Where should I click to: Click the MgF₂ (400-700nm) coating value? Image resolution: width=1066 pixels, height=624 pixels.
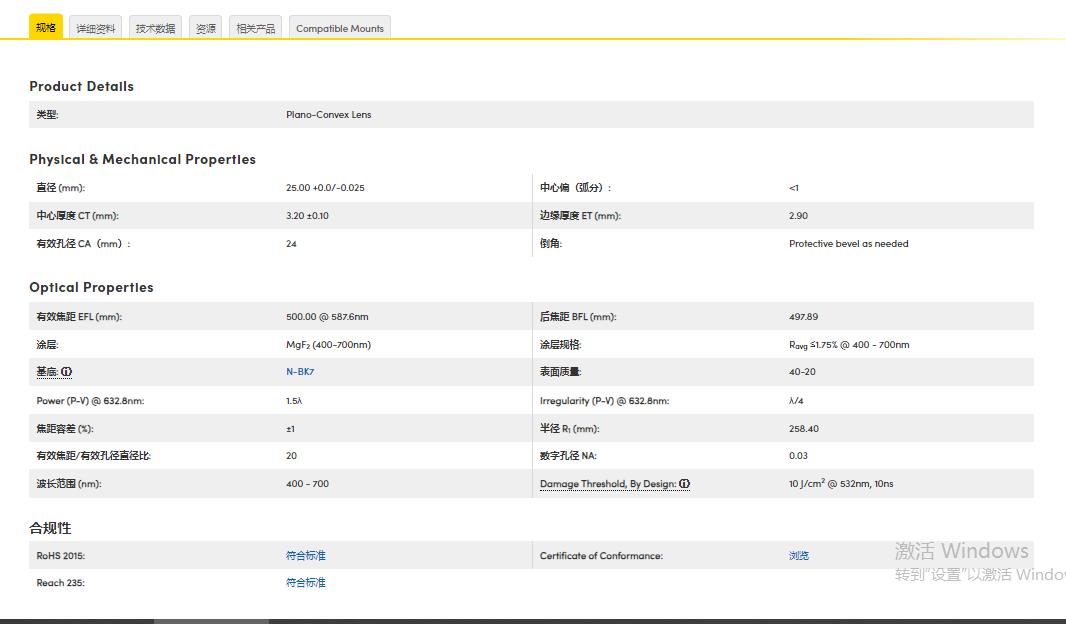328,345
